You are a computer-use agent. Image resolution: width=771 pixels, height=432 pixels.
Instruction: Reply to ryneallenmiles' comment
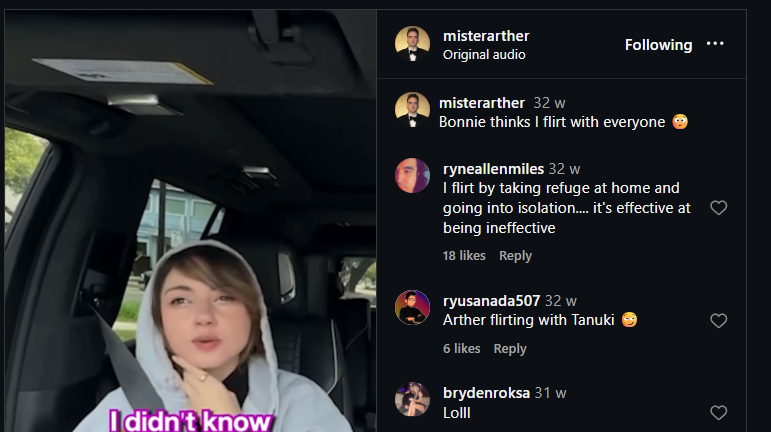(x=515, y=256)
